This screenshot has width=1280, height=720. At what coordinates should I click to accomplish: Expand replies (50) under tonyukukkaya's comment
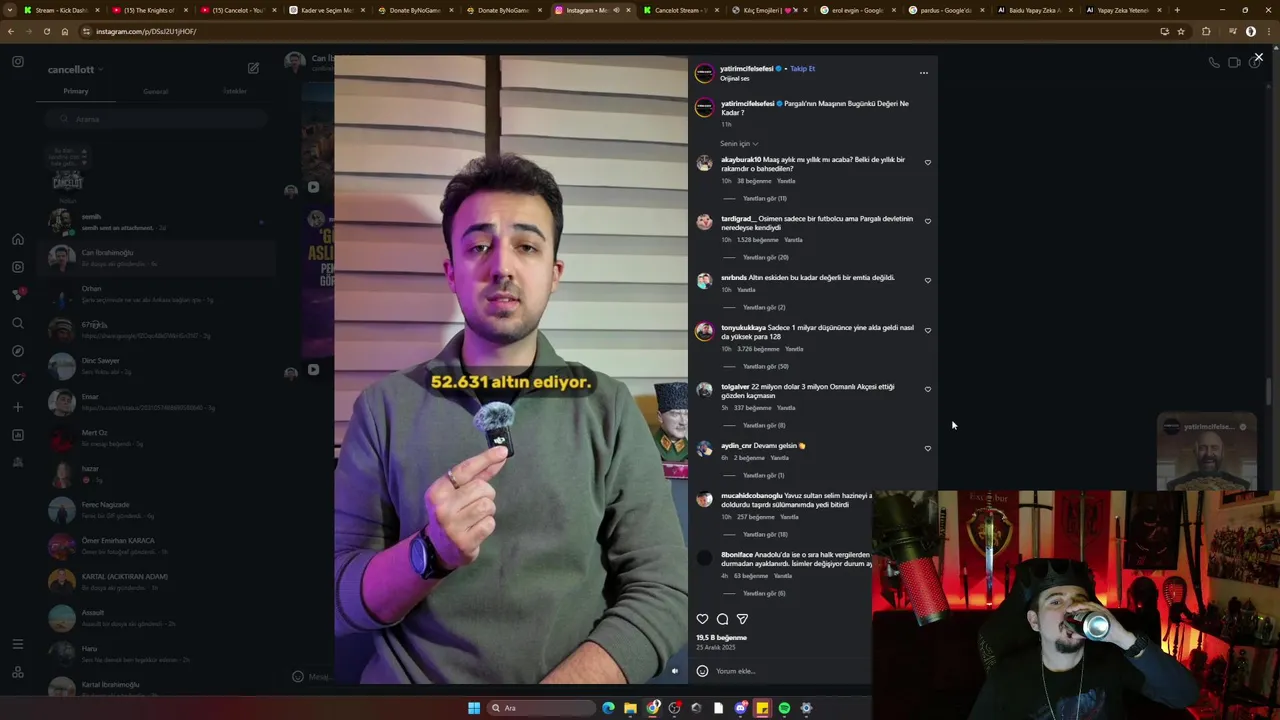[765, 366]
